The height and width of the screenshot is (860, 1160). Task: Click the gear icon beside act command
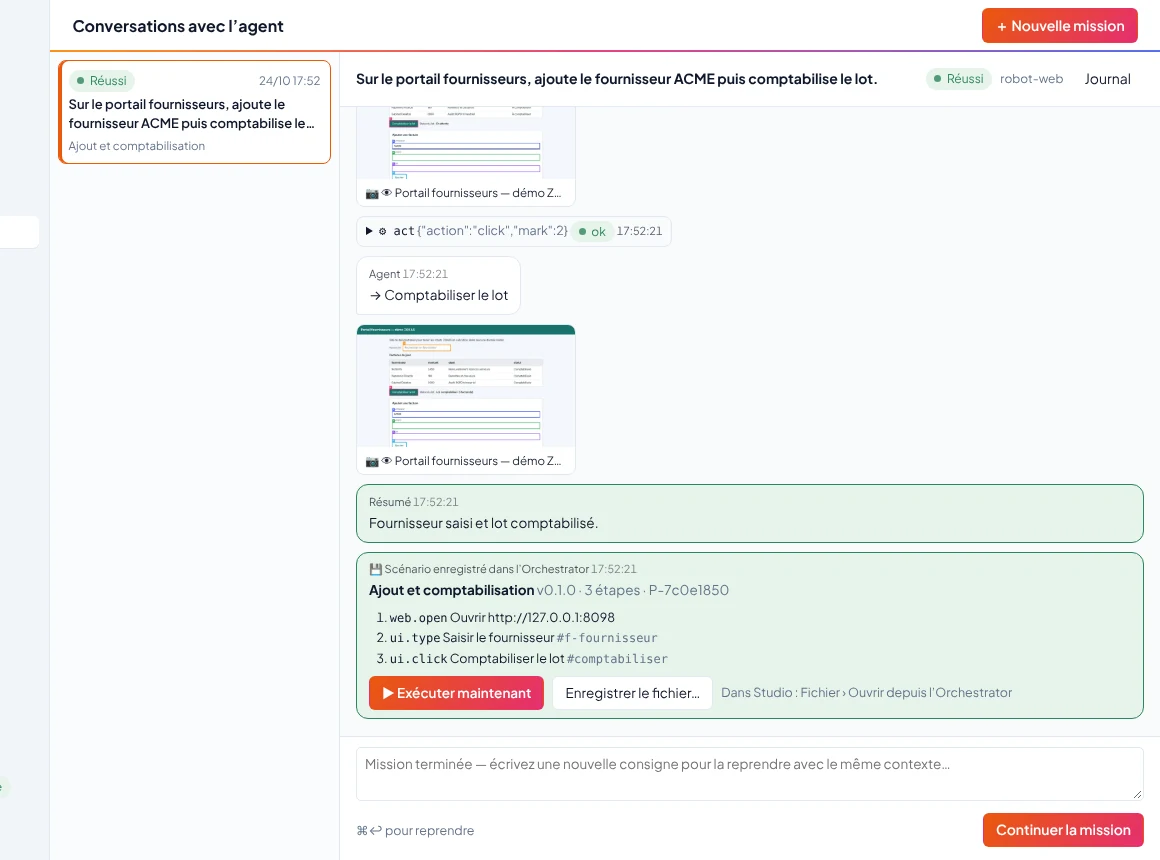click(x=382, y=231)
